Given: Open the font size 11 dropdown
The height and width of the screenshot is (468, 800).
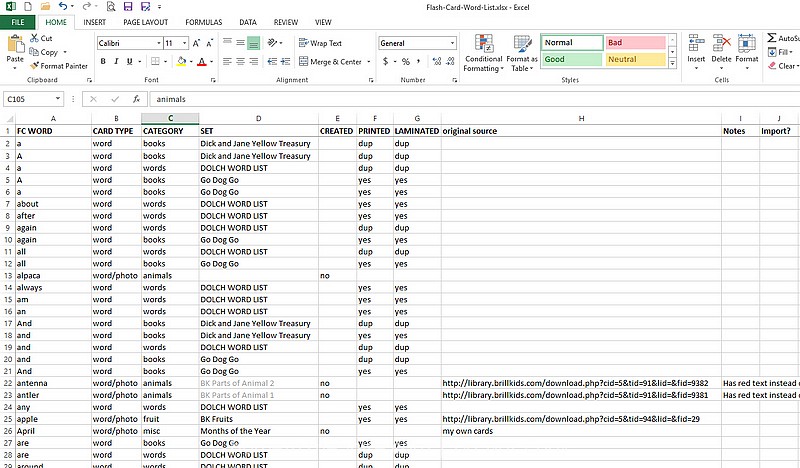Looking at the screenshot, I should [x=185, y=43].
